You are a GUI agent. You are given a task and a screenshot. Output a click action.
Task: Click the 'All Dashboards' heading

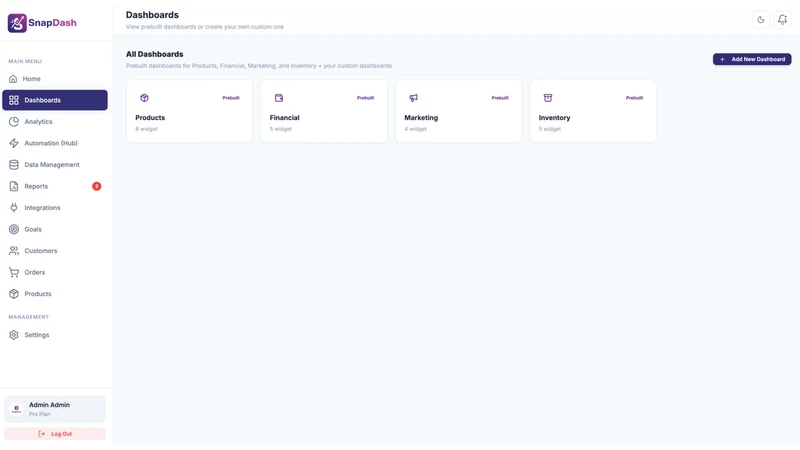(155, 54)
